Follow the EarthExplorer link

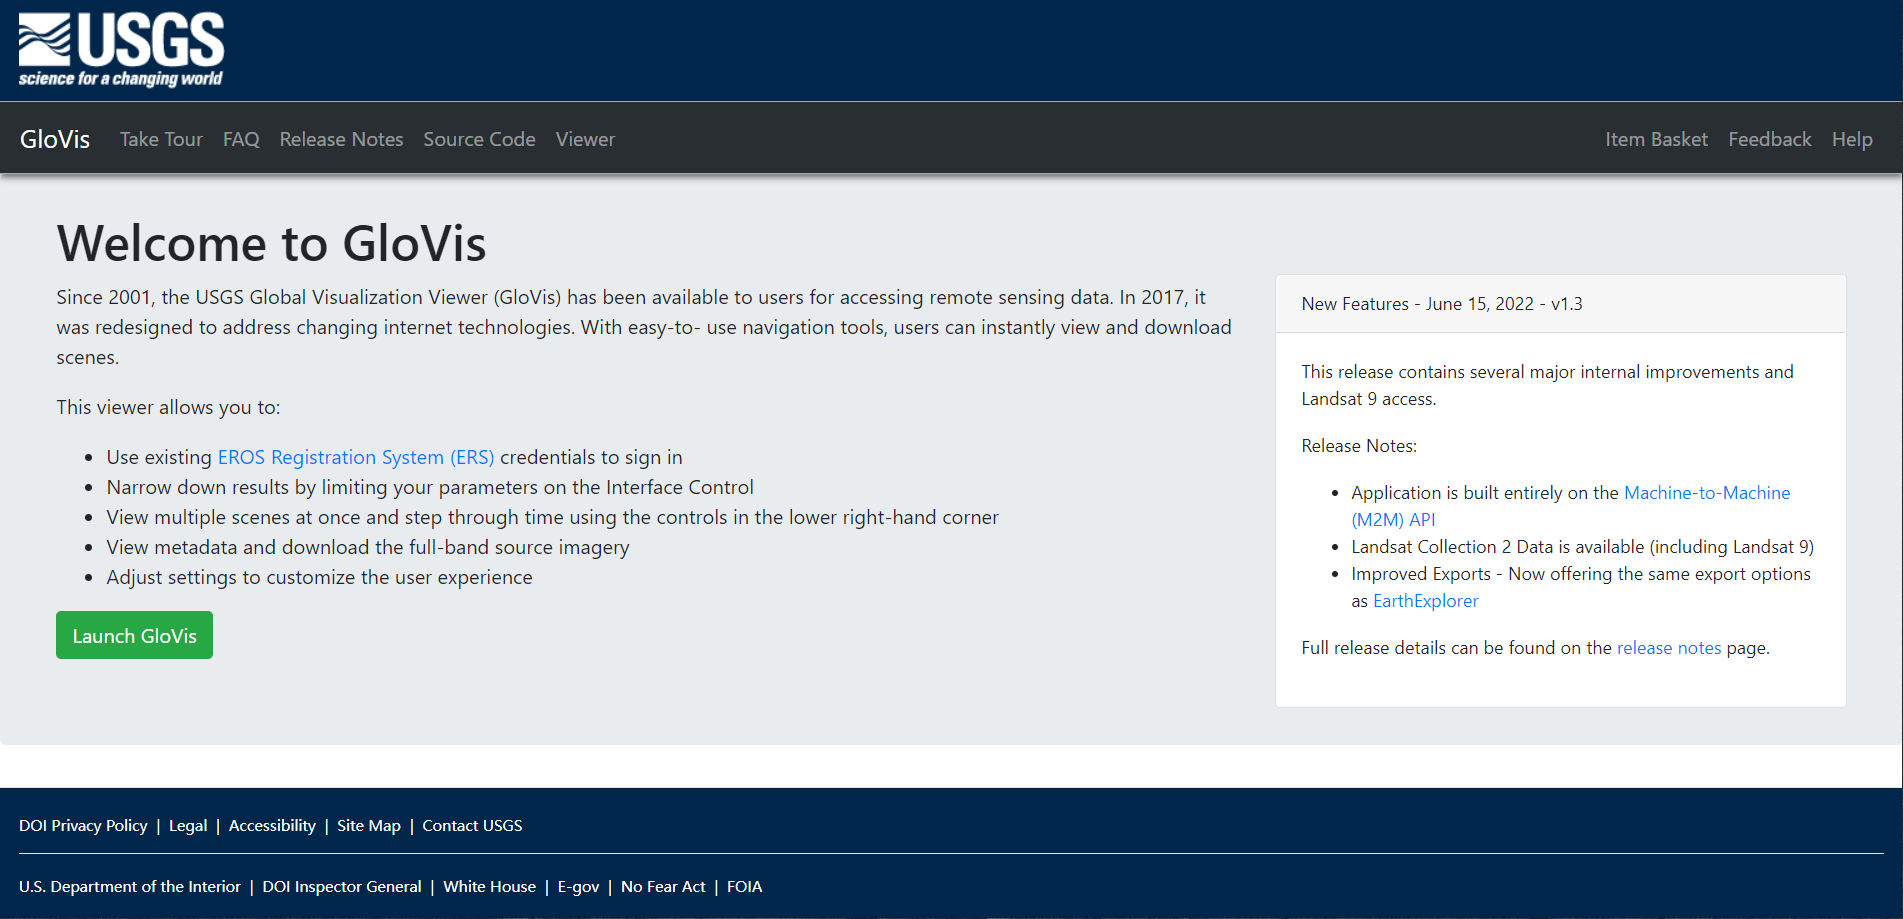[x=1425, y=601]
